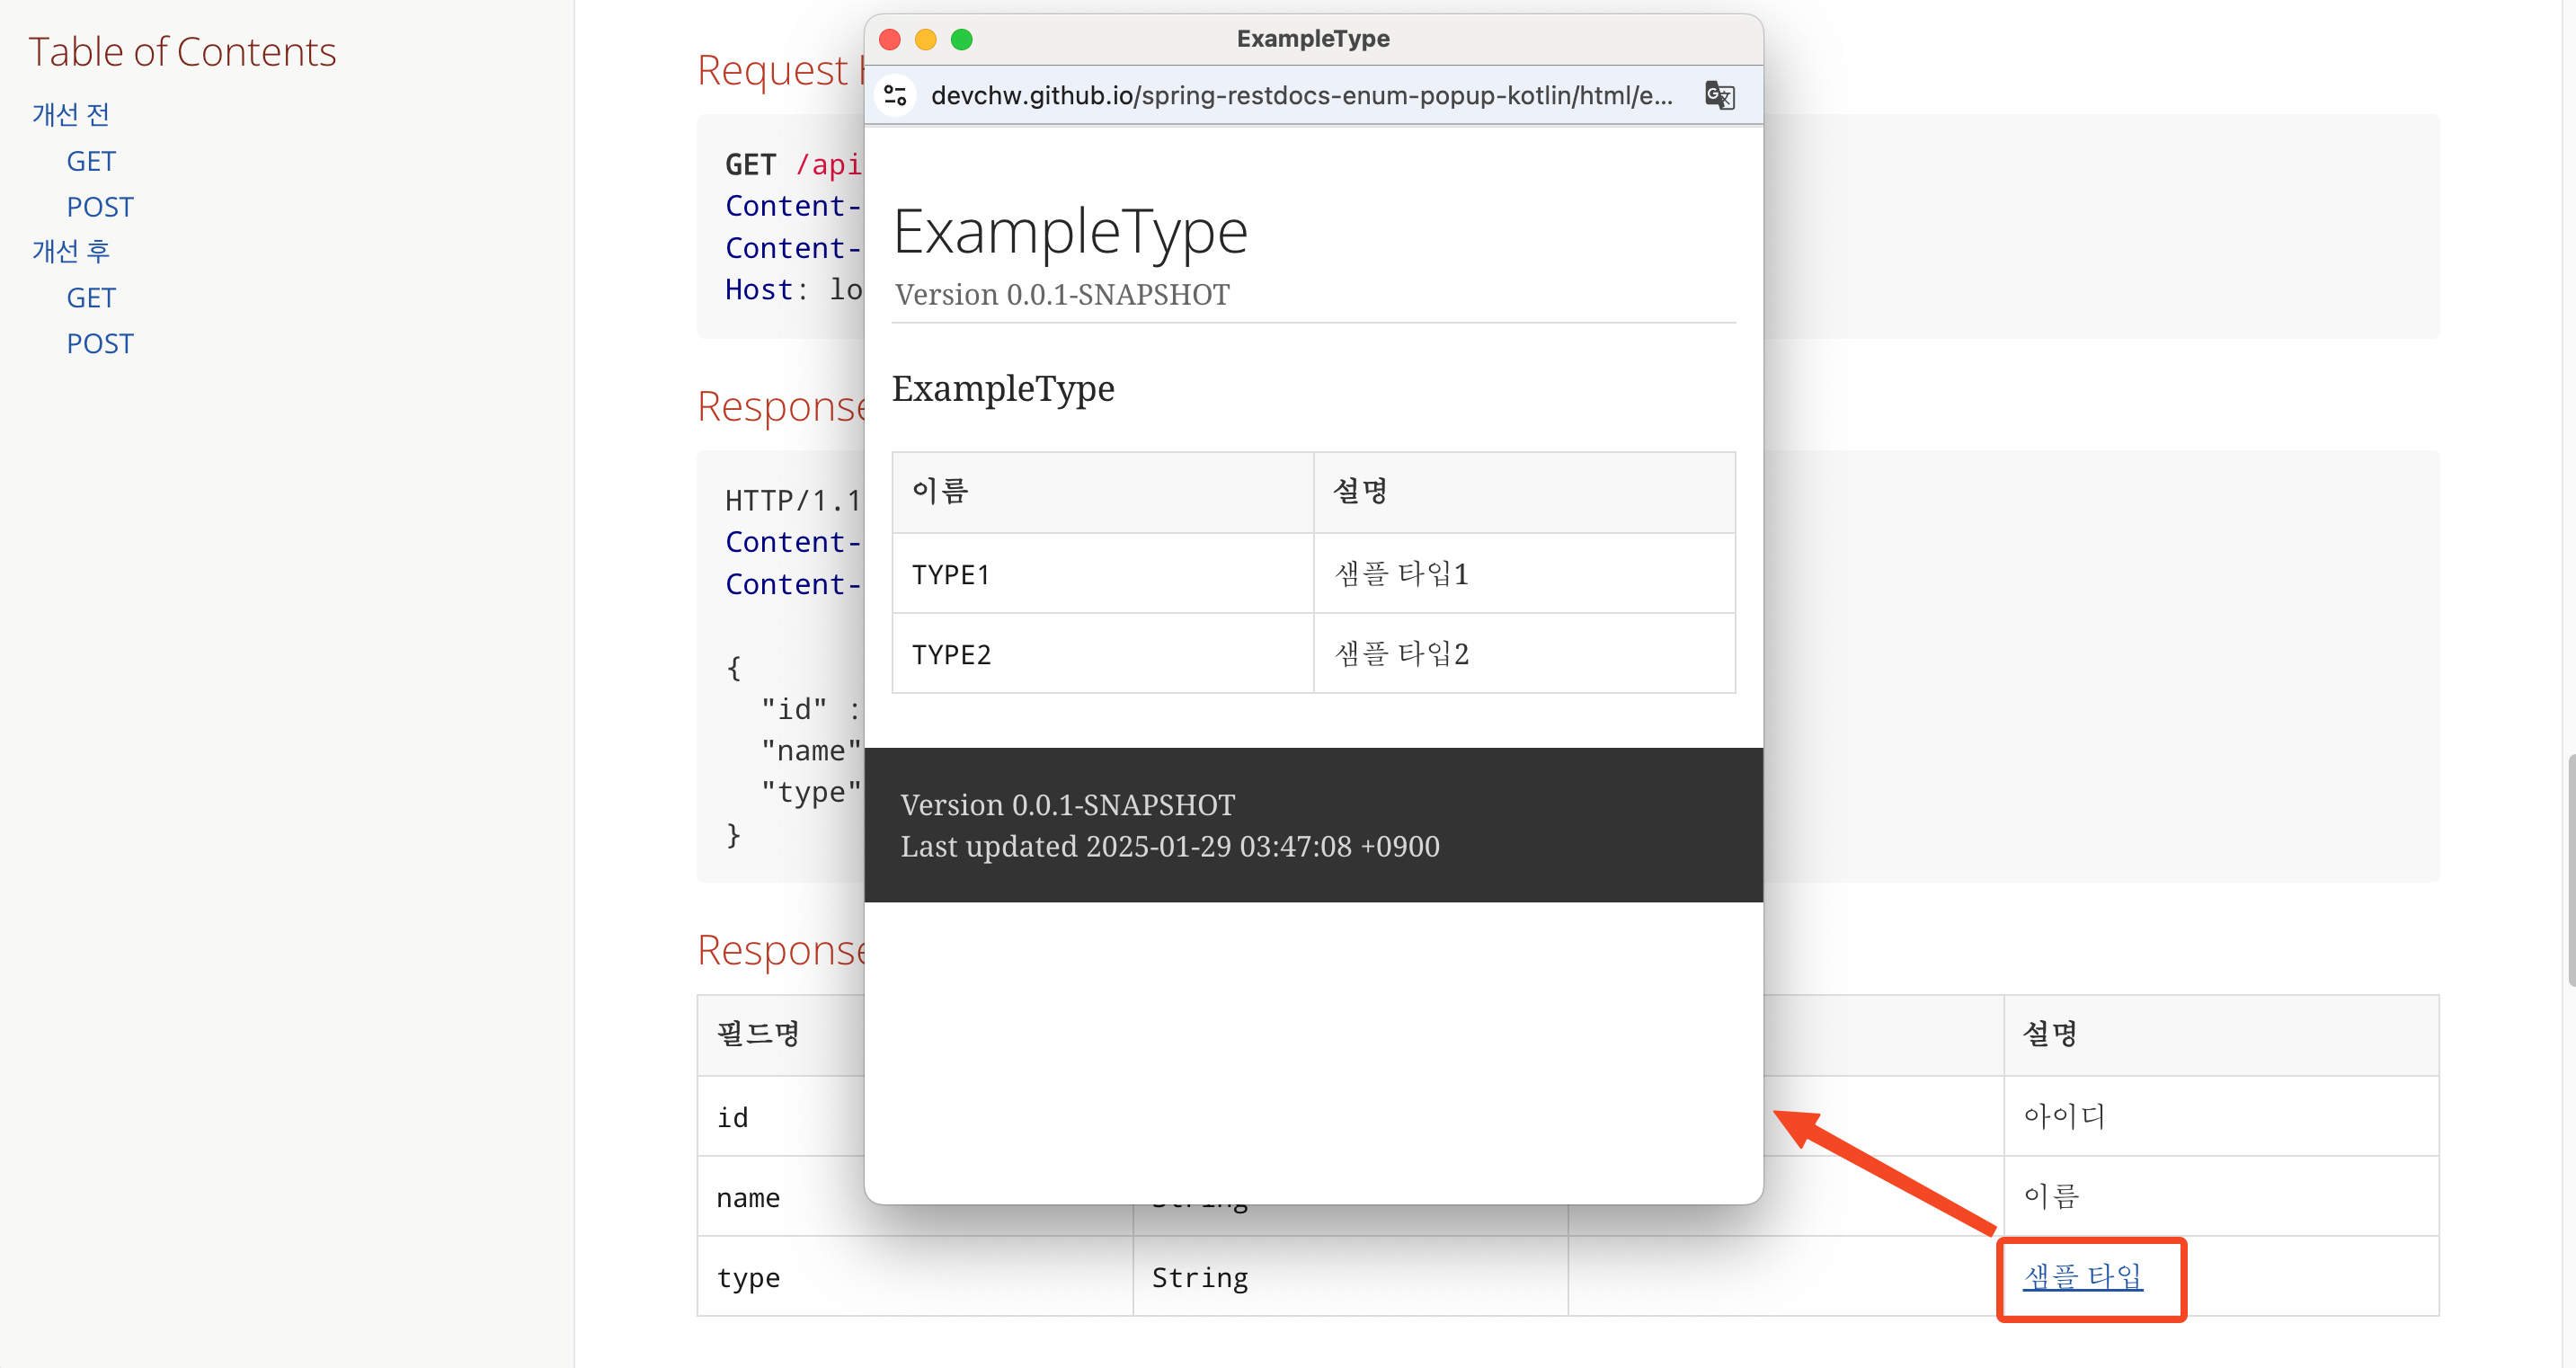Select the TYPE1 cell in popup table
Viewport: 2576px width, 1368px height.
(1102, 573)
